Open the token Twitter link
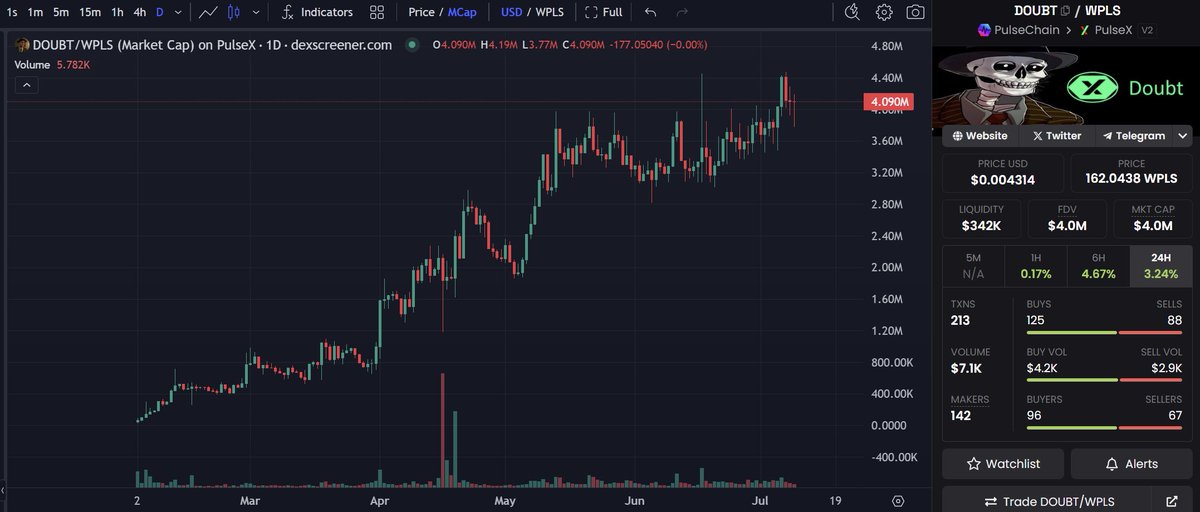Viewport: 1200px width, 512px height. point(1056,136)
